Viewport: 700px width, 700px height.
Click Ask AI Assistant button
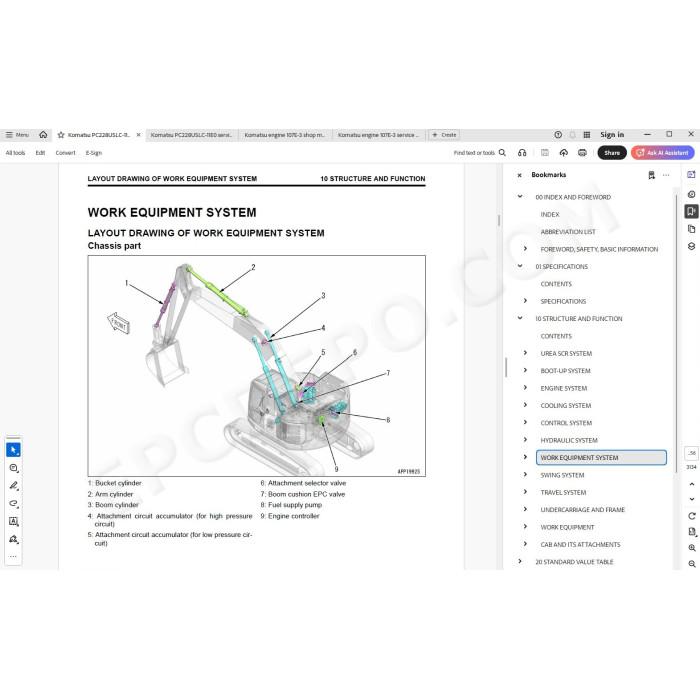coord(662,153)
